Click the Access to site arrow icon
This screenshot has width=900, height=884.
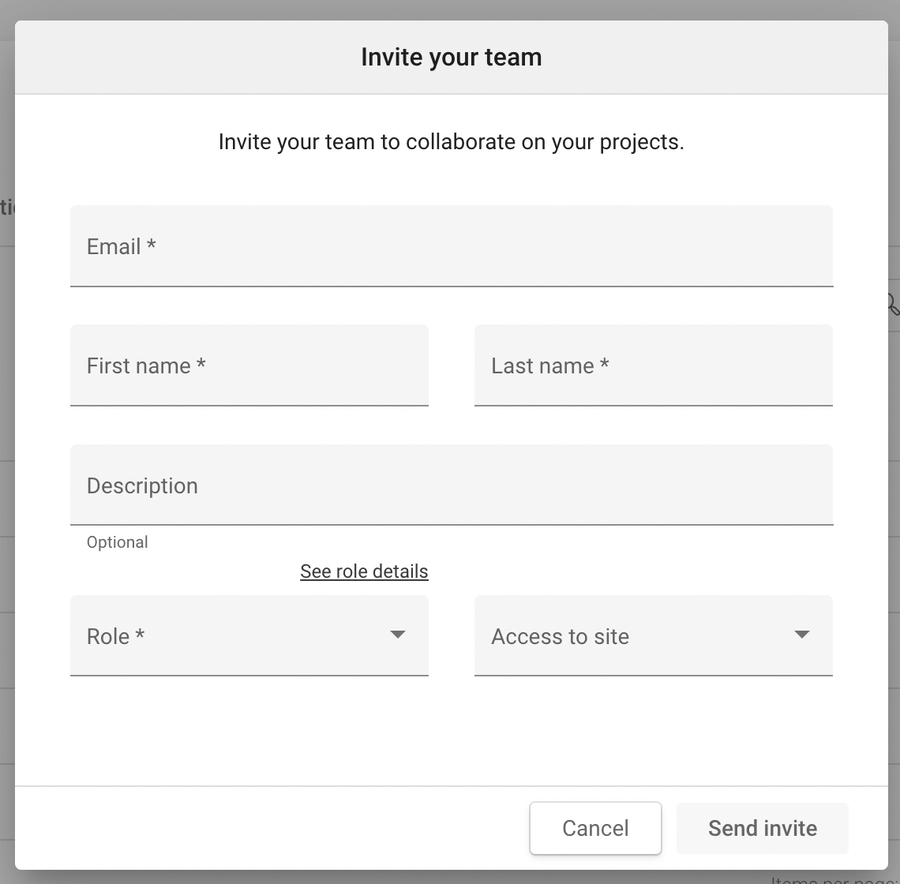(802, 635)
